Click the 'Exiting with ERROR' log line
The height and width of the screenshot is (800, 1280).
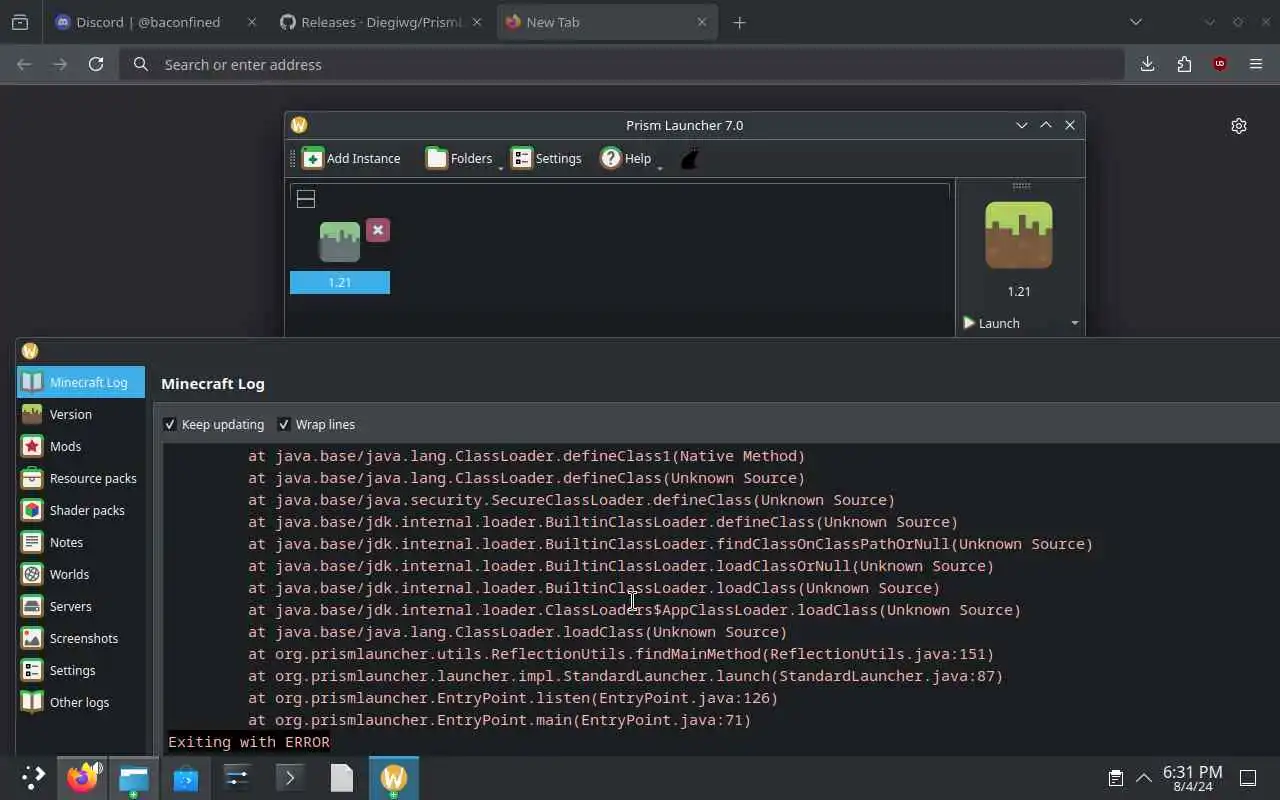click(x=249, y=742)
